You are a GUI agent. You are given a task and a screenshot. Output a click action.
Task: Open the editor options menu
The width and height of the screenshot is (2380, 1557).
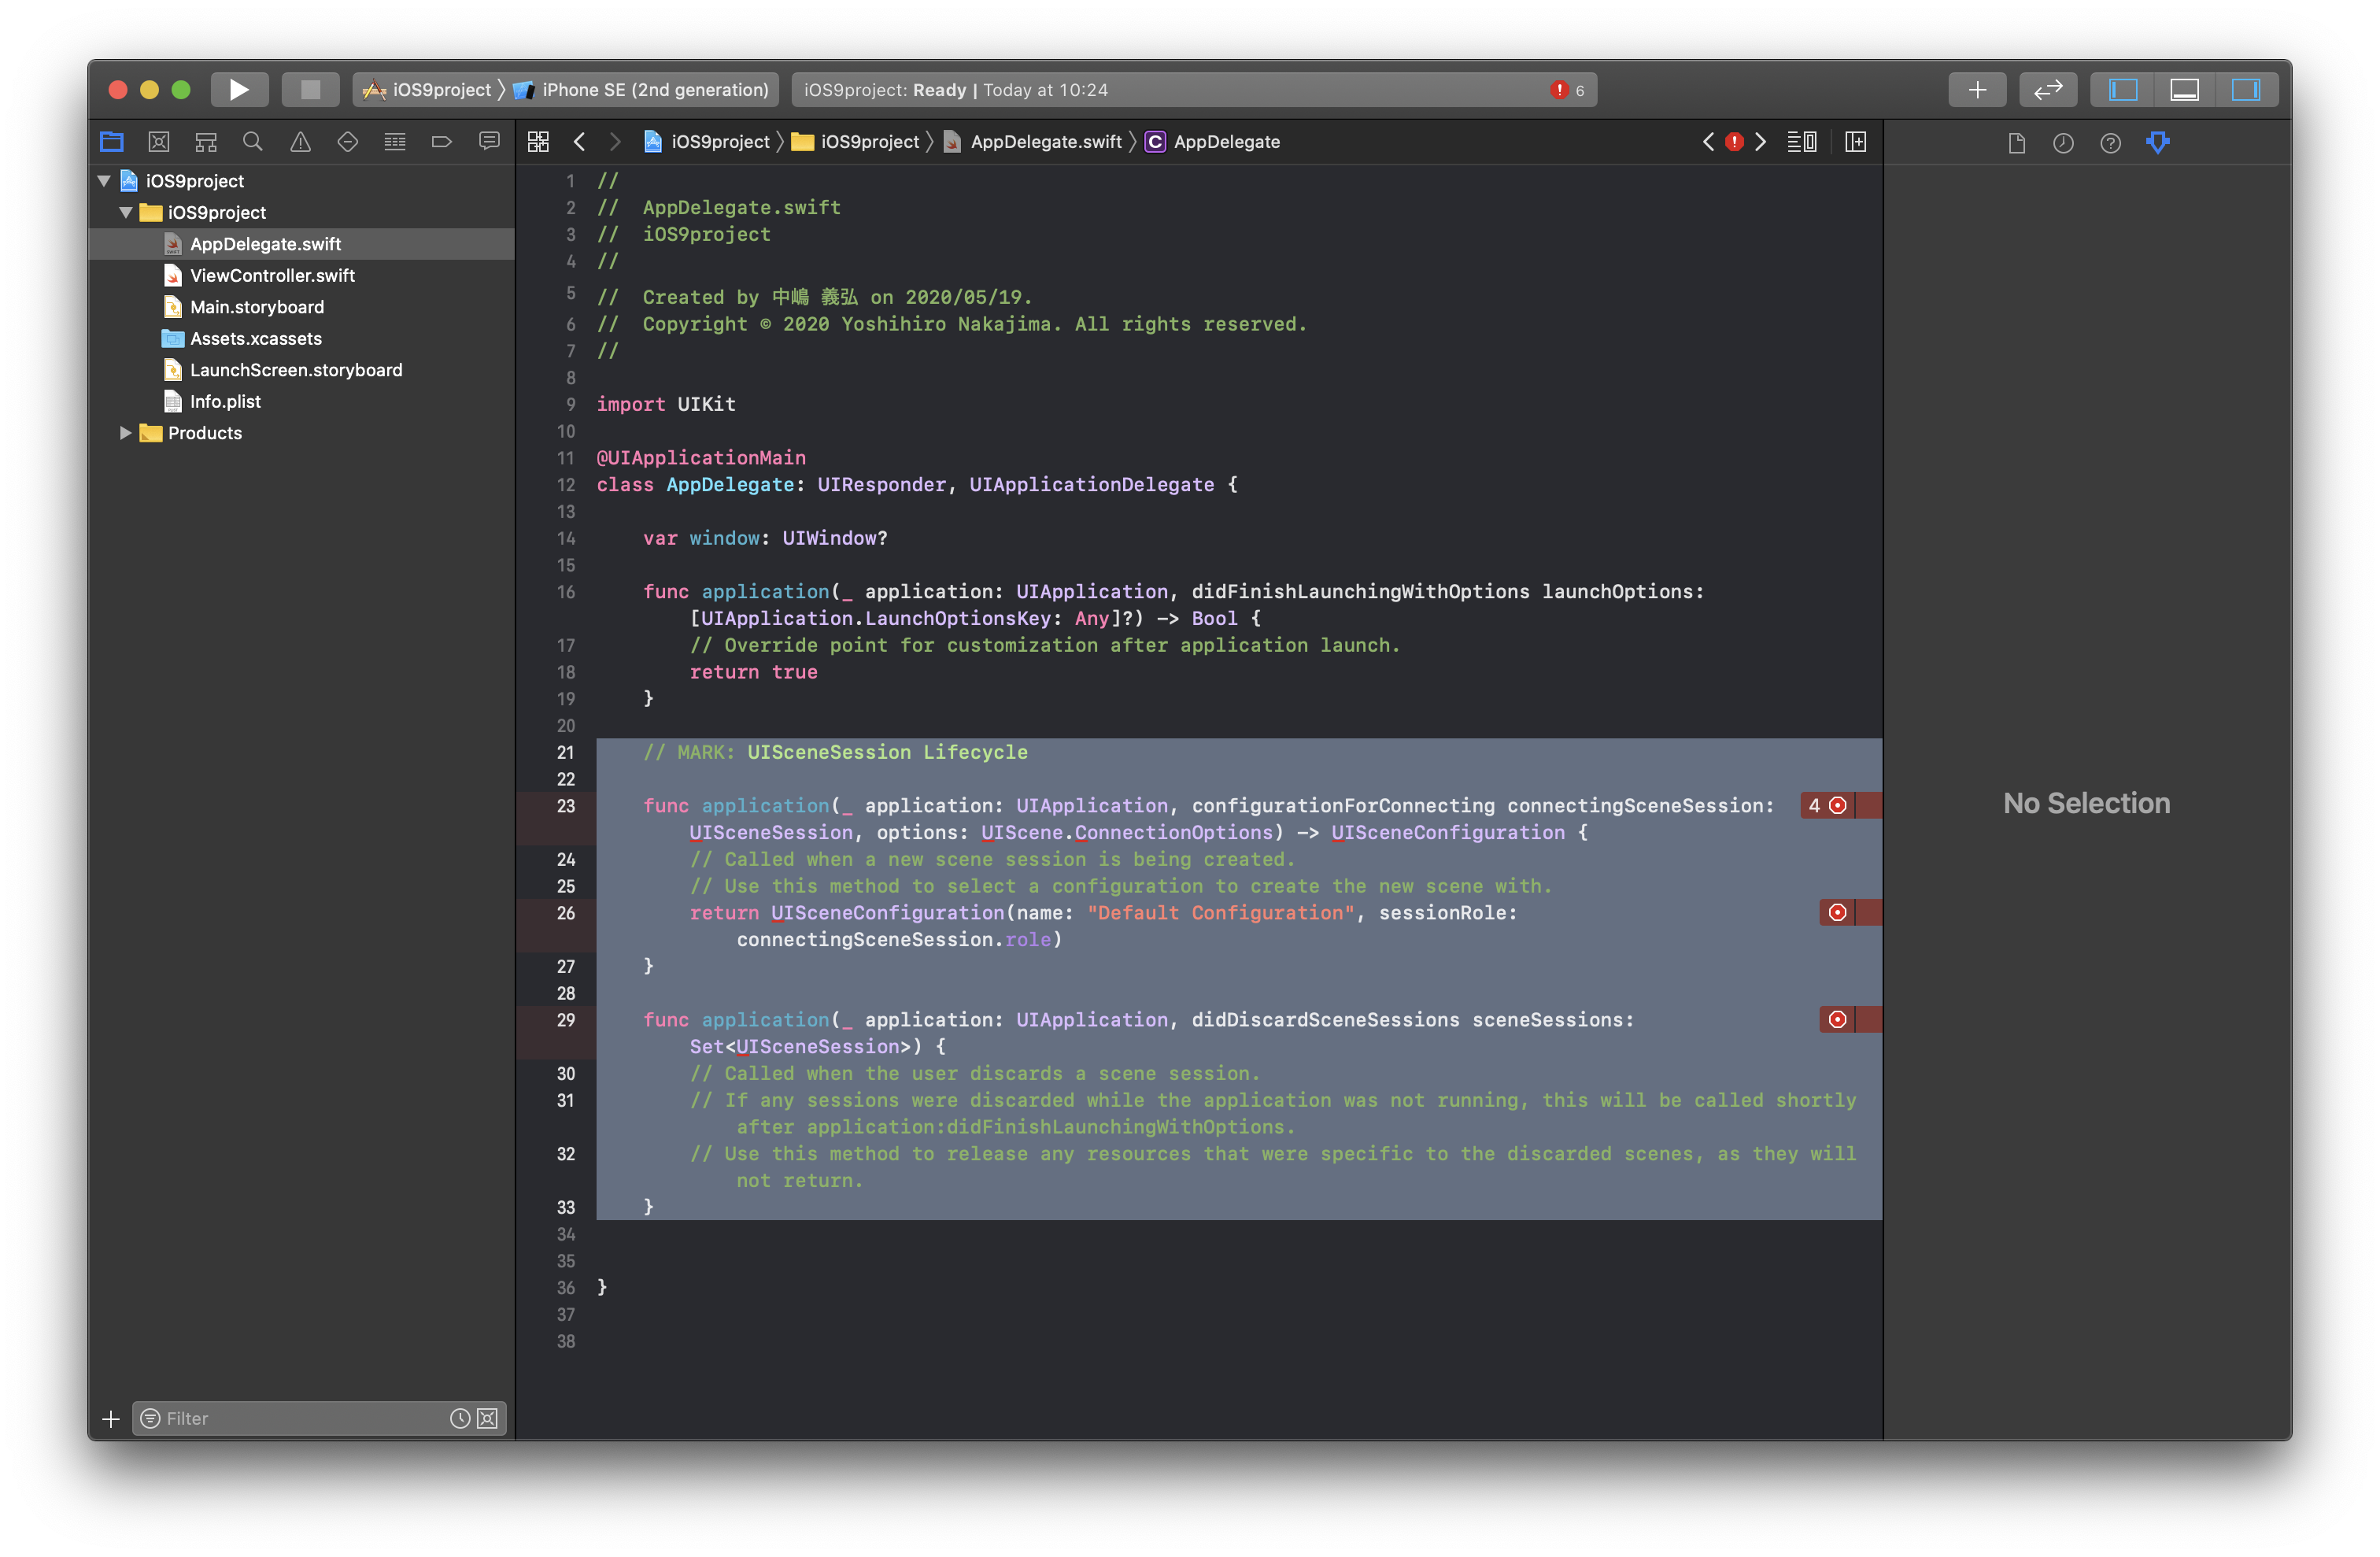1802,142
